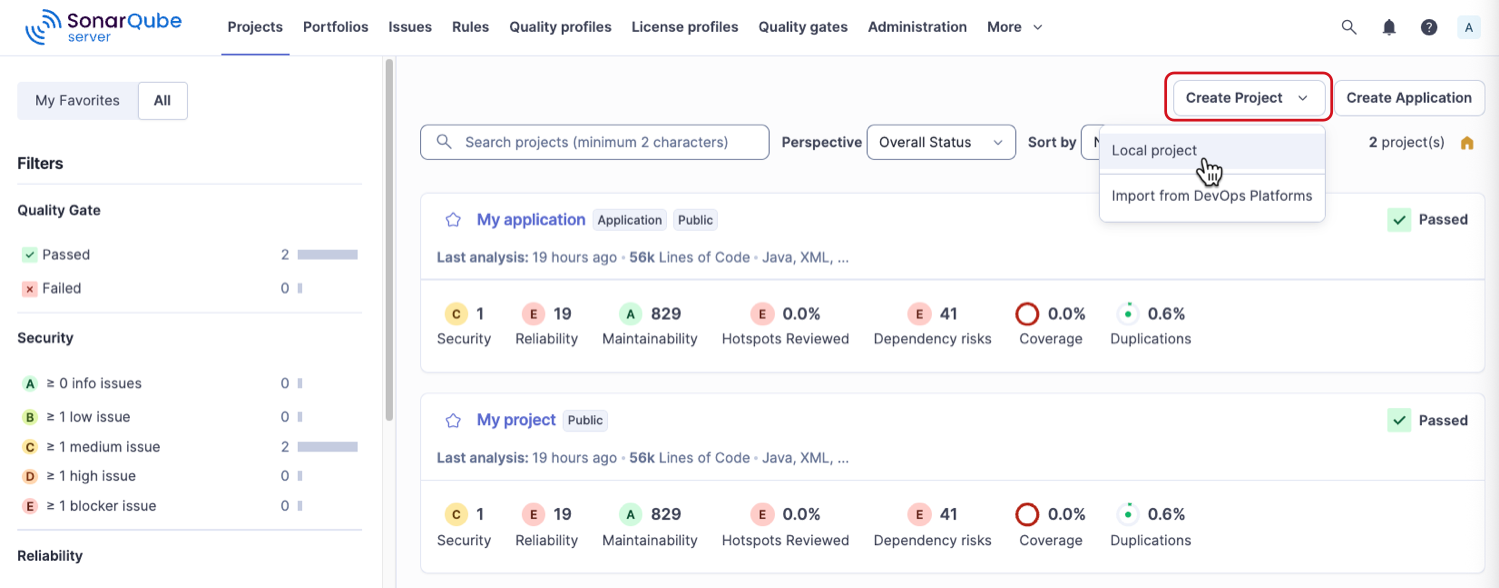Open the More navigation dropdown
The width and height of the screenshot is (1499, 588).
pos(1014,27)
